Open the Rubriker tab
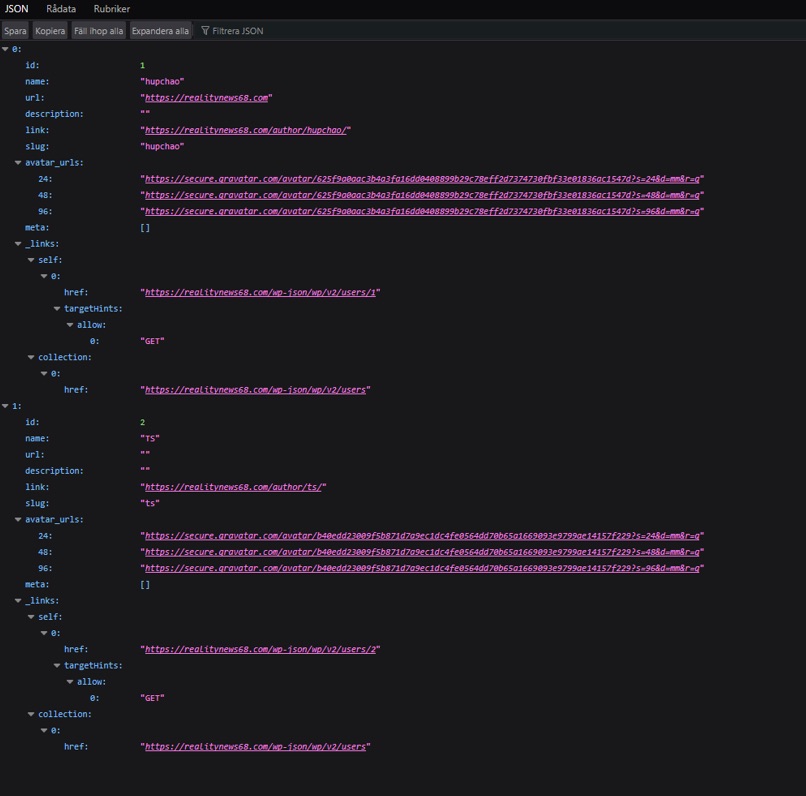806x796 pixels. [112, 9]
